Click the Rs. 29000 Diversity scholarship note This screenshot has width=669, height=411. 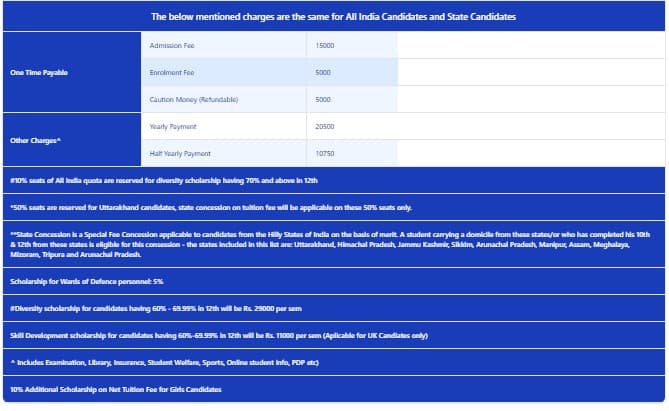165,308
